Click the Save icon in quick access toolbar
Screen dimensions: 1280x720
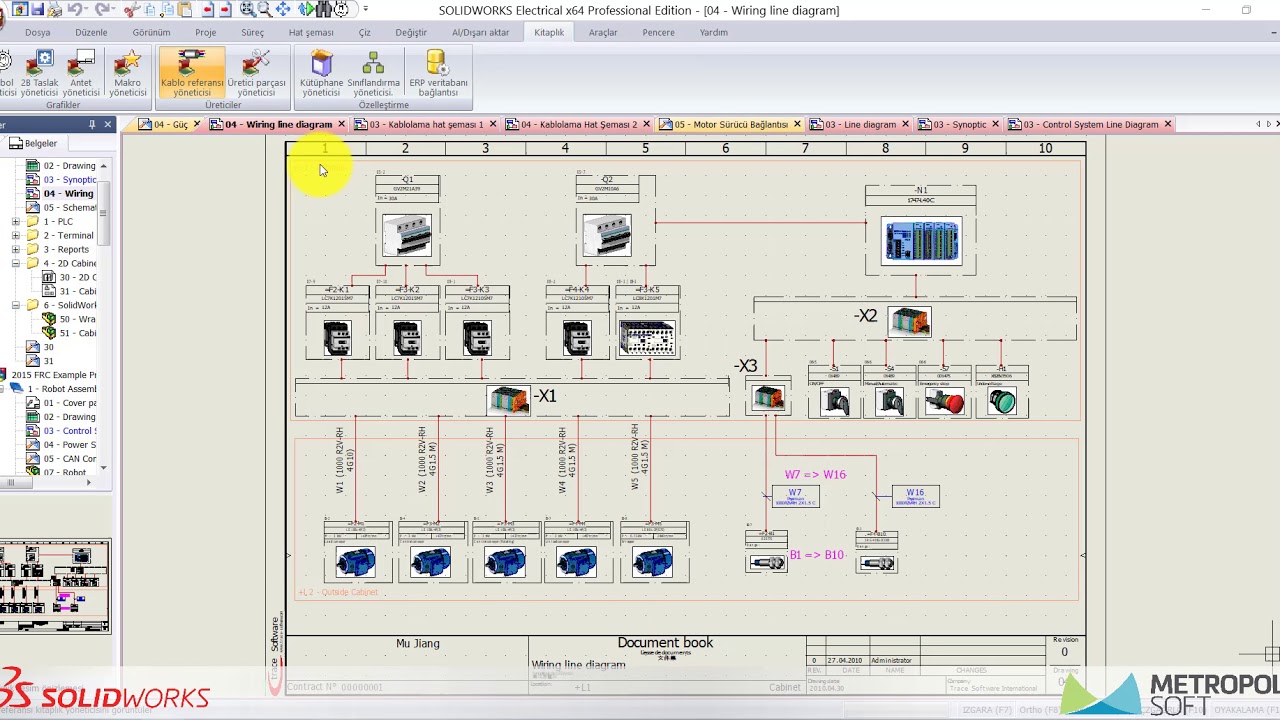point(37,10)
